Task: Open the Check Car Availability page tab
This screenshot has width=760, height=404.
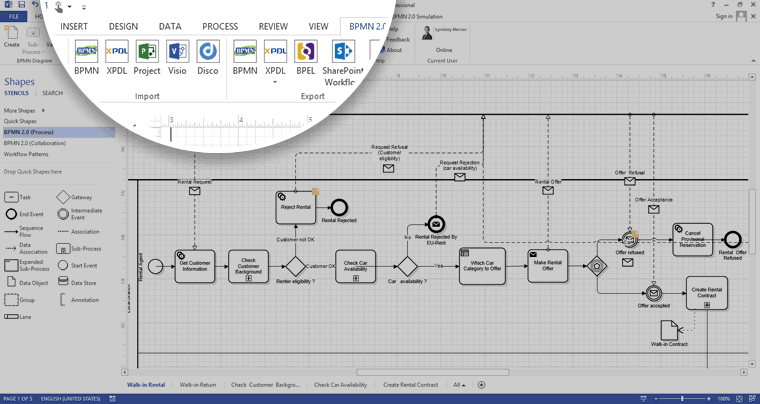Action: pos(340,385)
